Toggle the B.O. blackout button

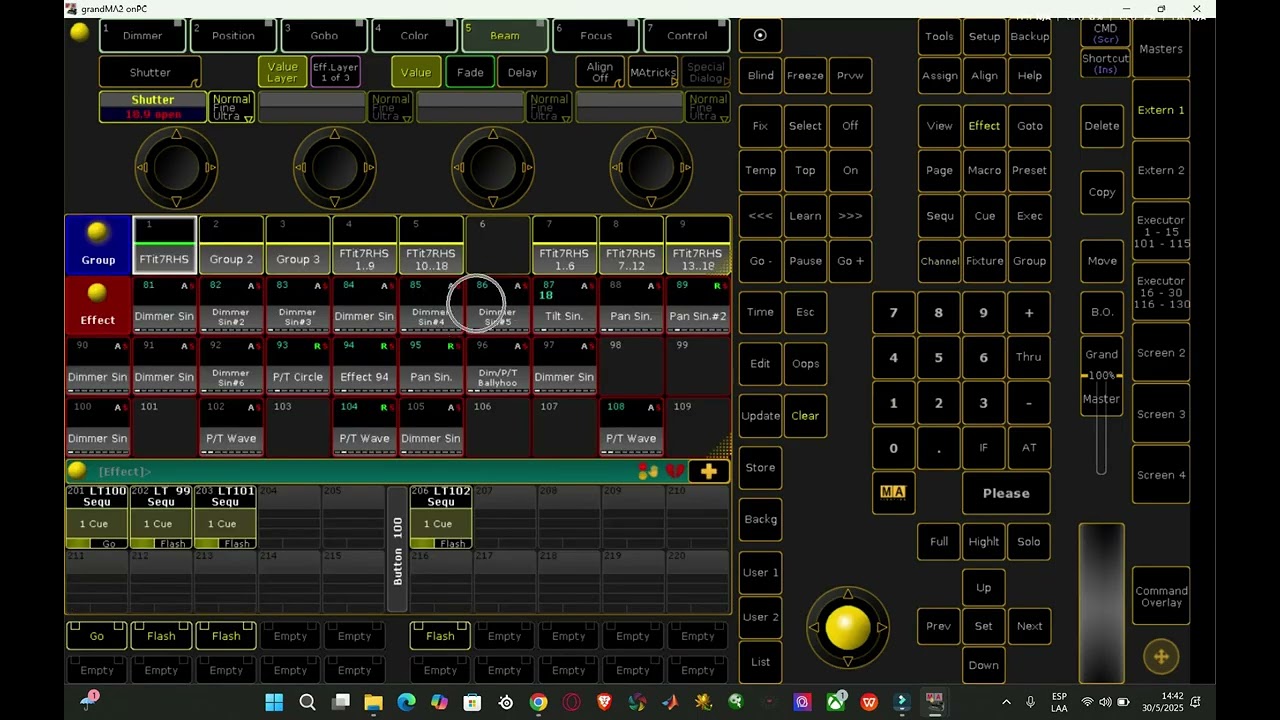(1102, 312)
